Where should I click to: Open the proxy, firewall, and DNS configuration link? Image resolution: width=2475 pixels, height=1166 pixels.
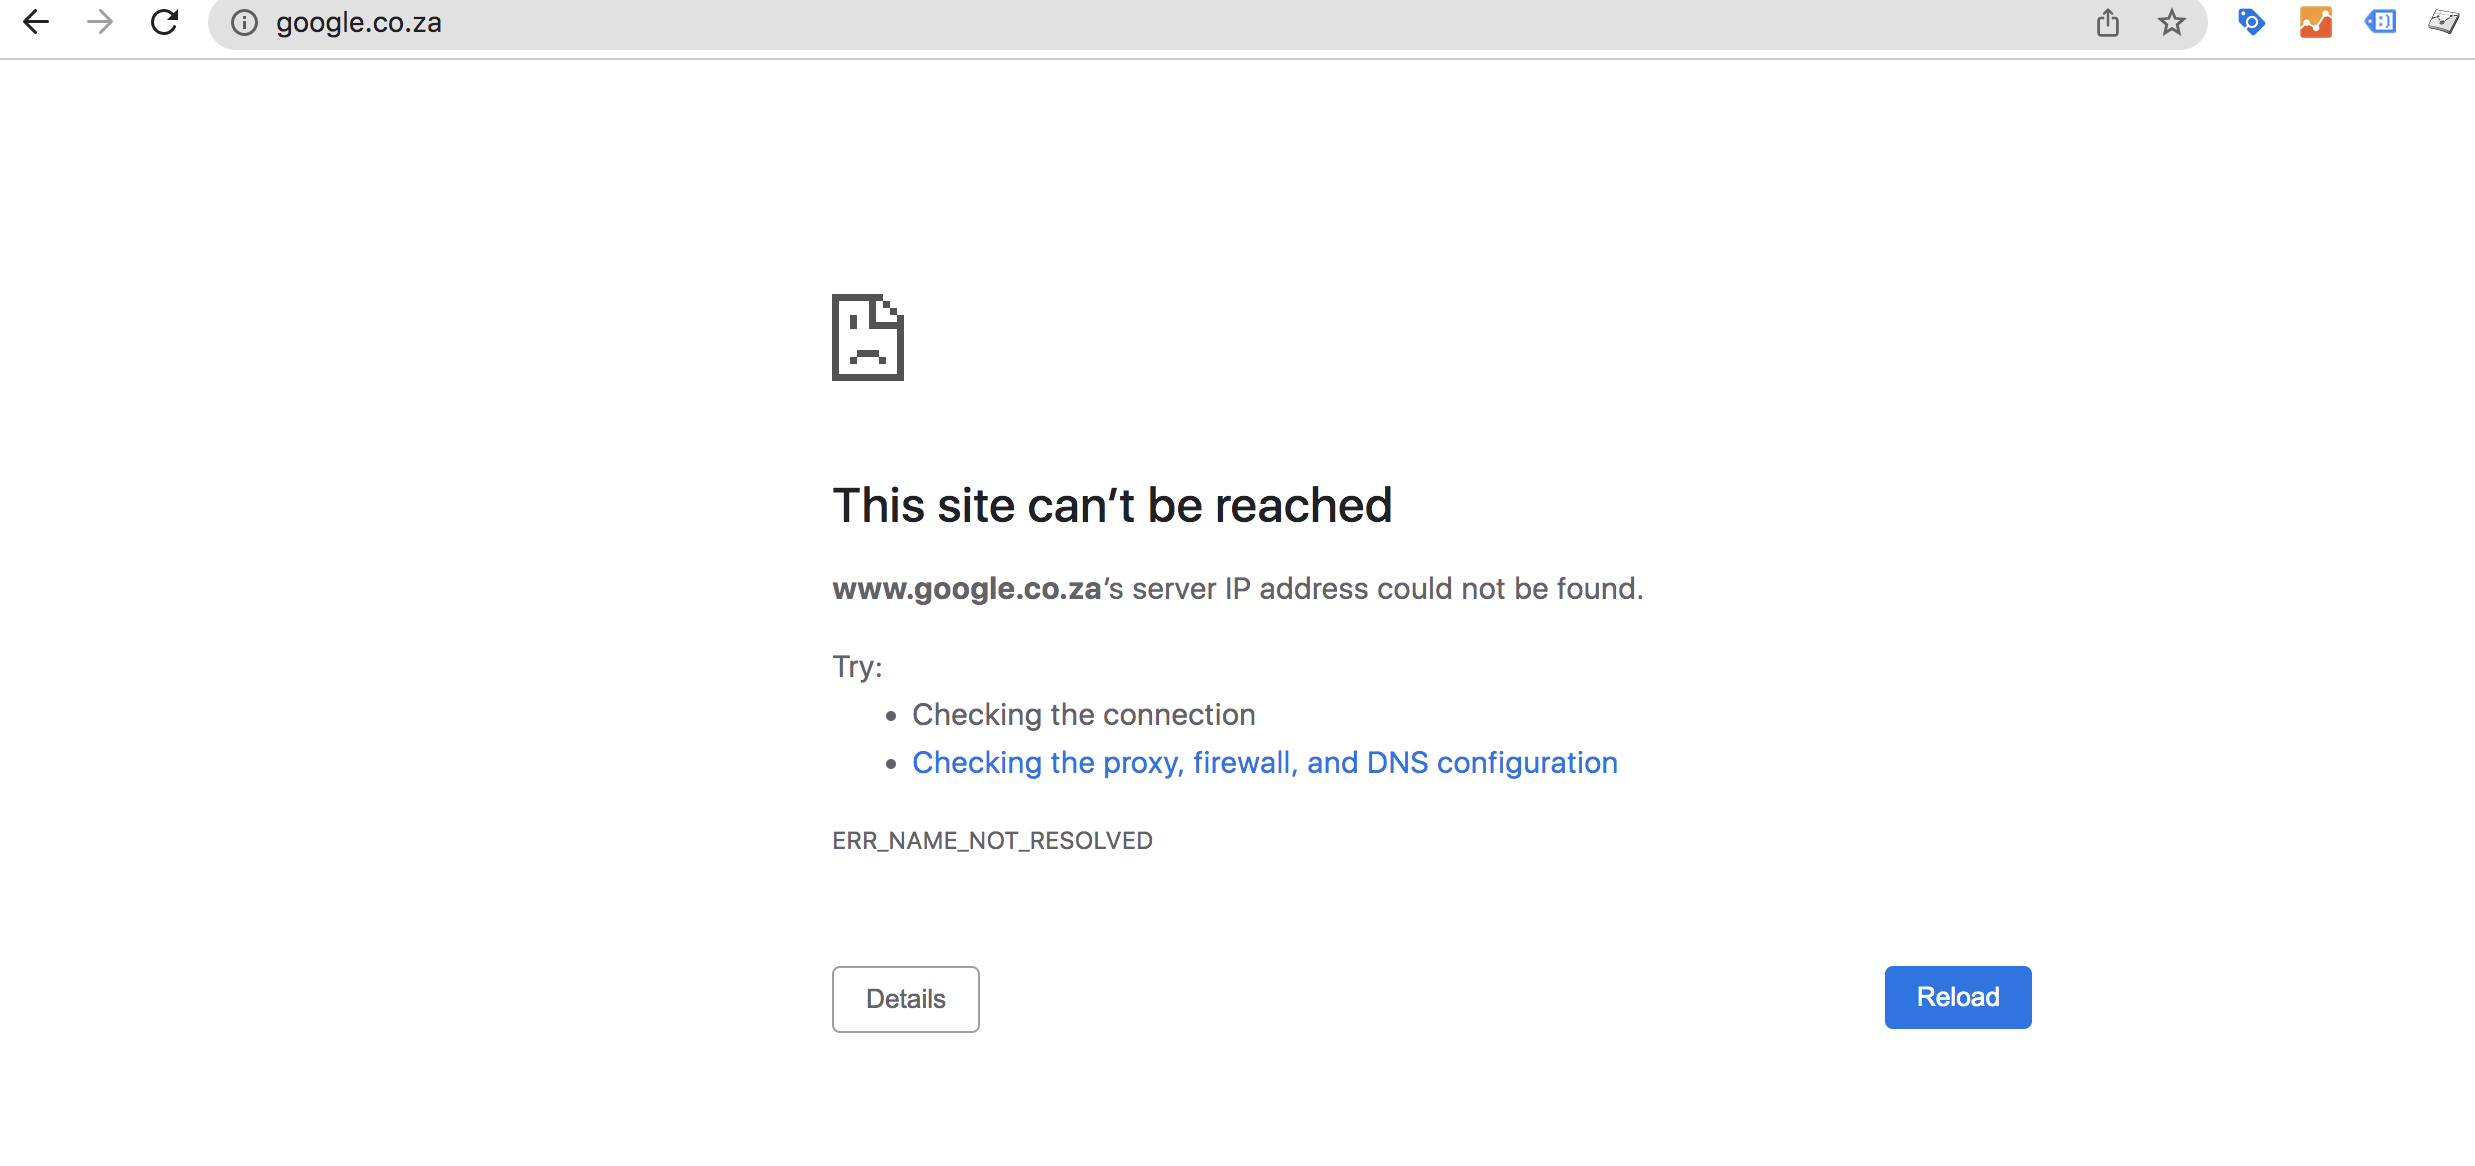pos(1264,762)
